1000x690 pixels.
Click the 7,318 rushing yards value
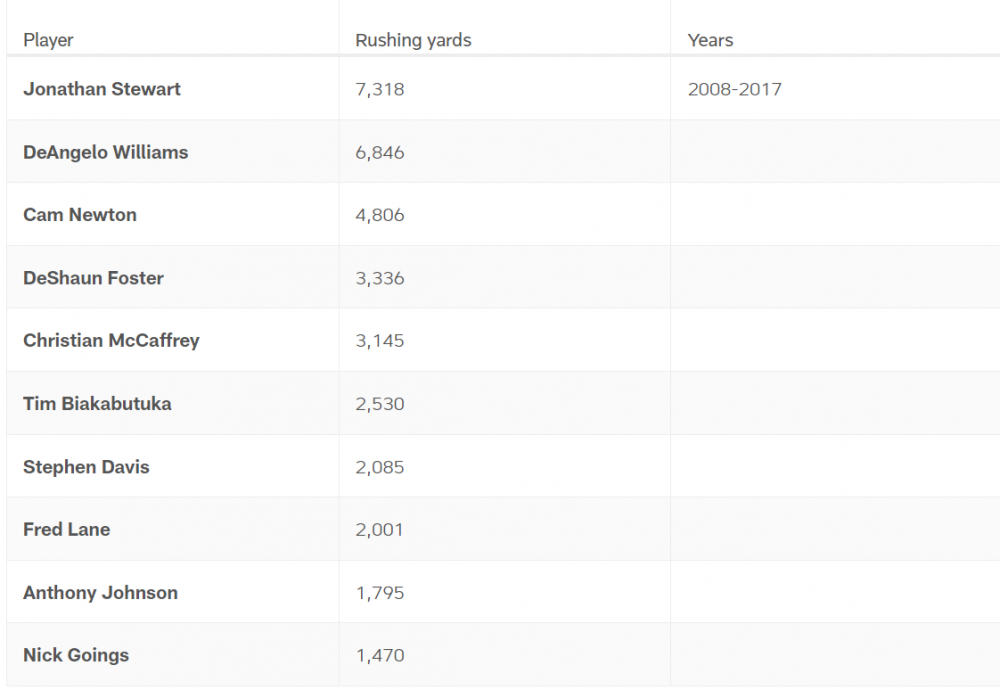[380, 89]
